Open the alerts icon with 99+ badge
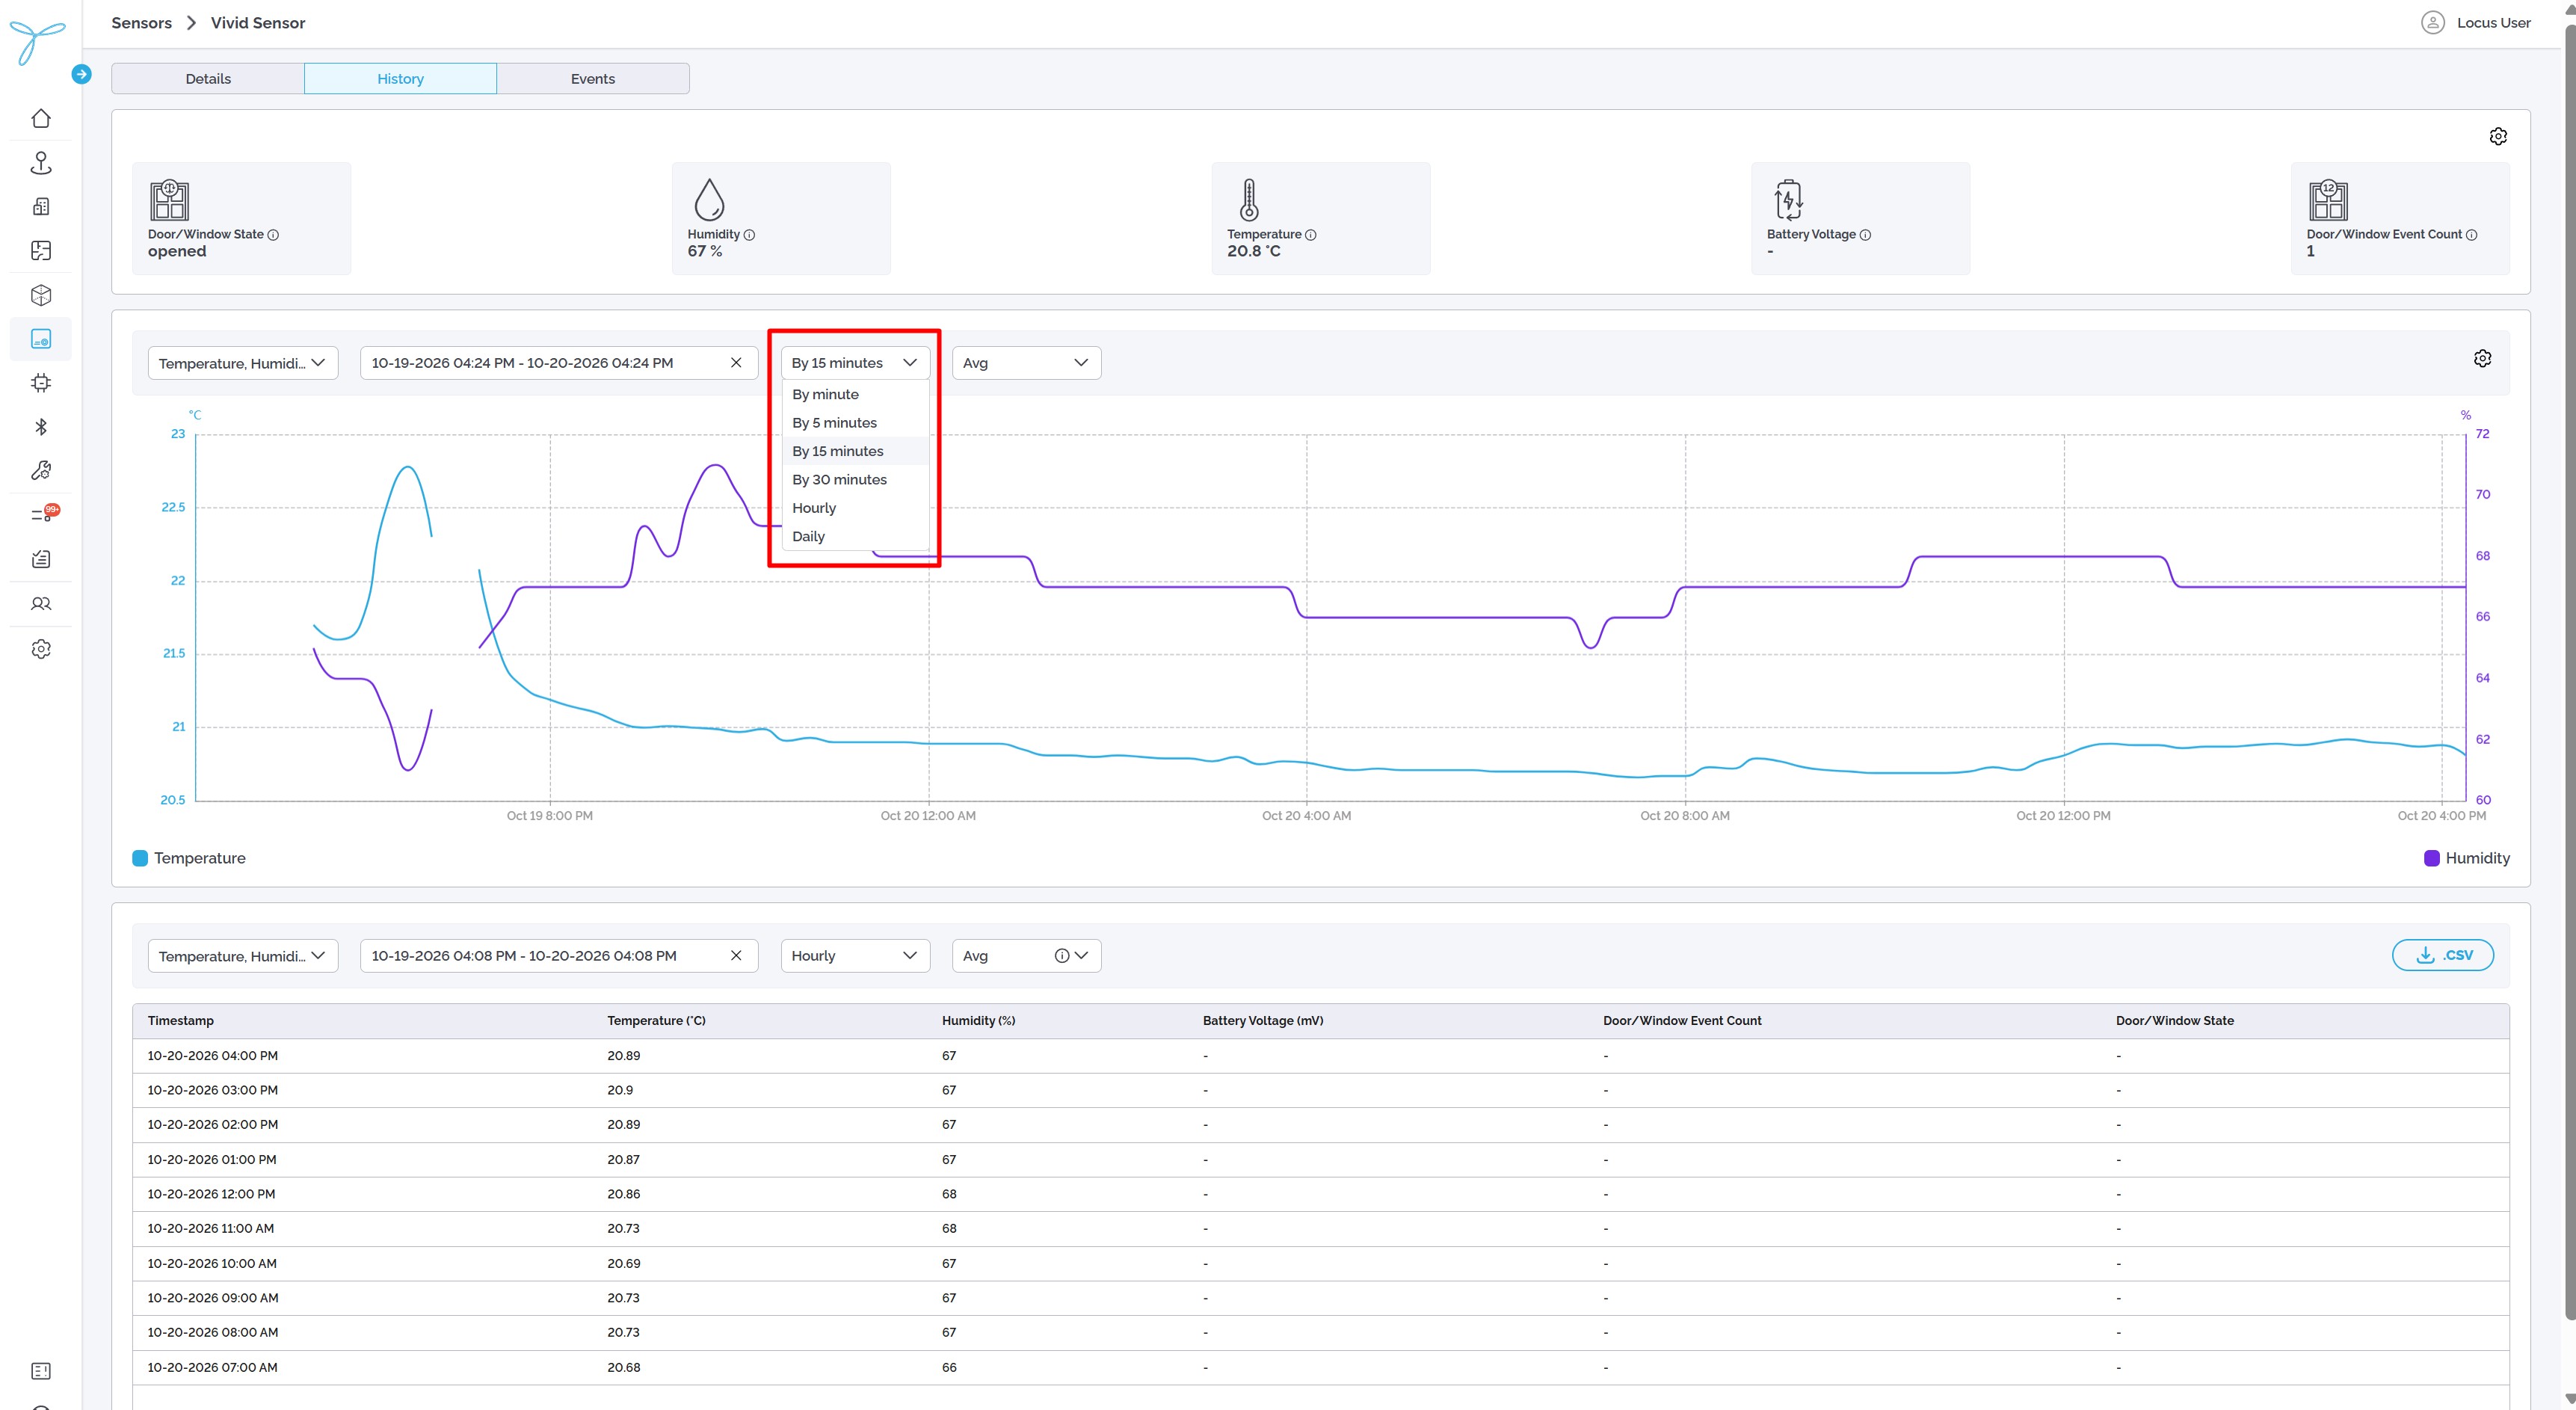This screenshot has height=1410, width=2576. (x=44, y=514)
